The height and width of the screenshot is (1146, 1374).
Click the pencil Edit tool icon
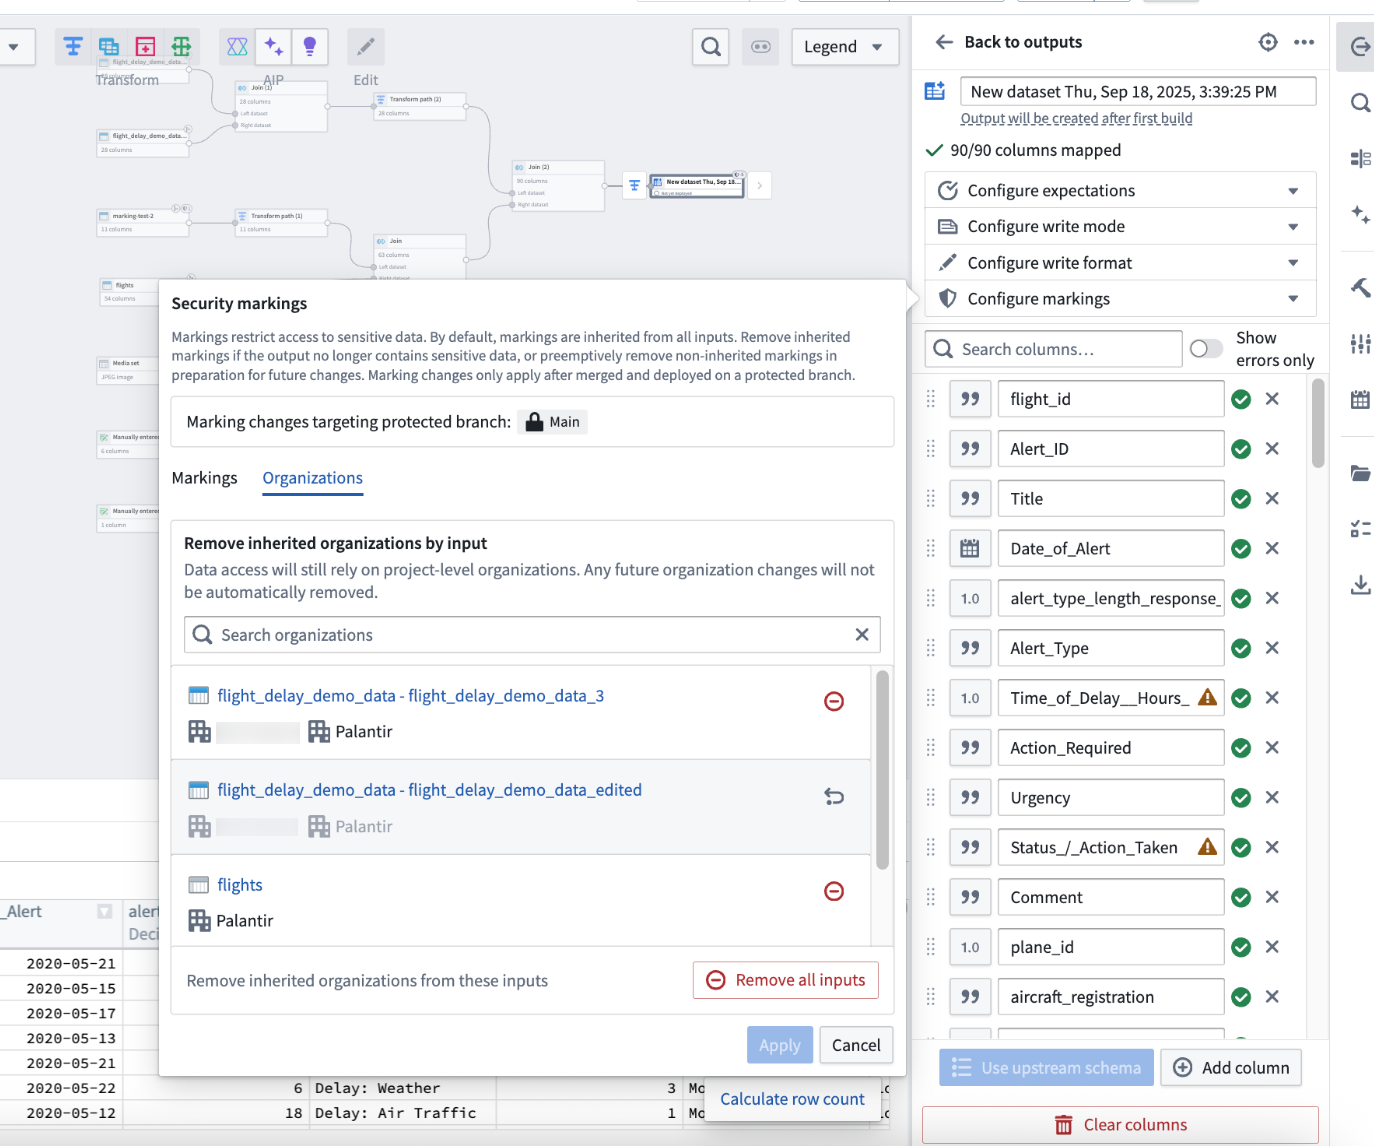click(366, 47)
